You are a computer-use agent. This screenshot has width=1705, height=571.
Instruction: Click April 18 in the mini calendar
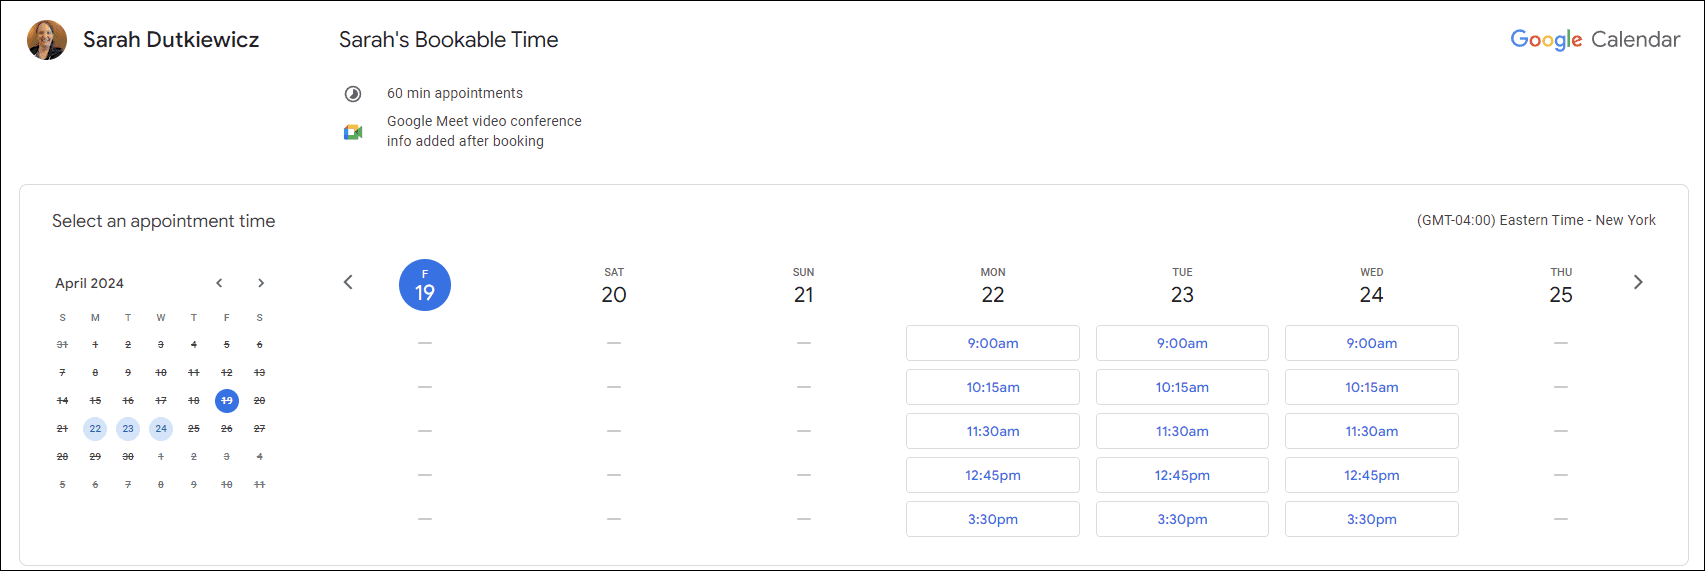click(194, 401)
